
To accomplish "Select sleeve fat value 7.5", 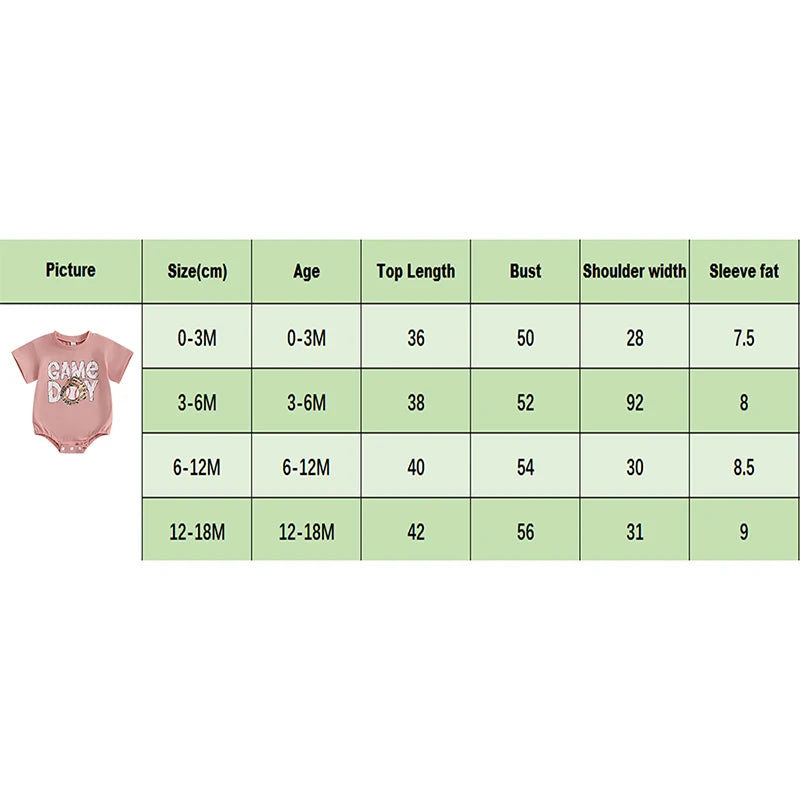I will point(744,338).
